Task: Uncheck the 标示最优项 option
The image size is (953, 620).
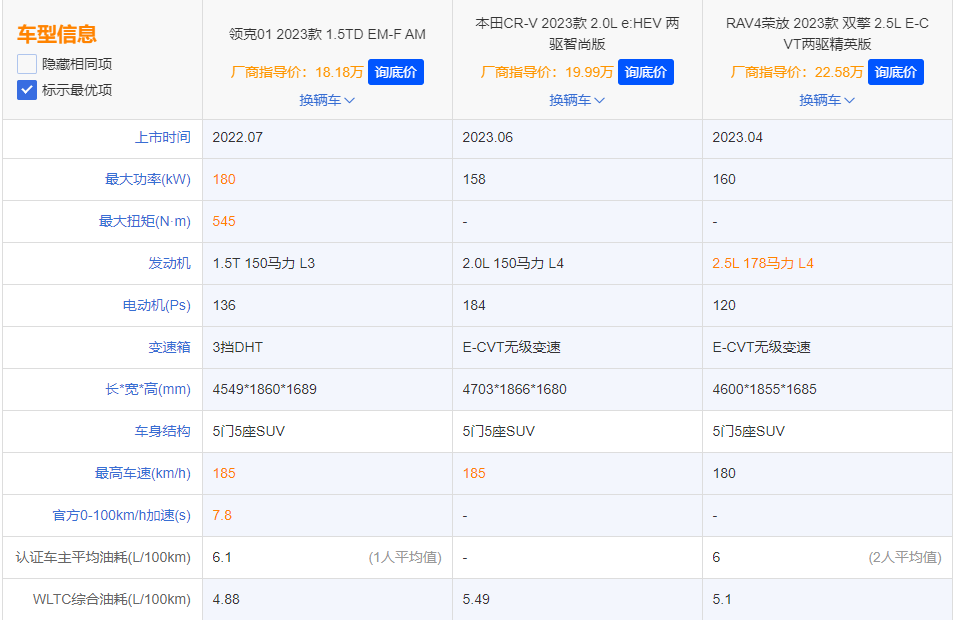Action: click(26, 90)
